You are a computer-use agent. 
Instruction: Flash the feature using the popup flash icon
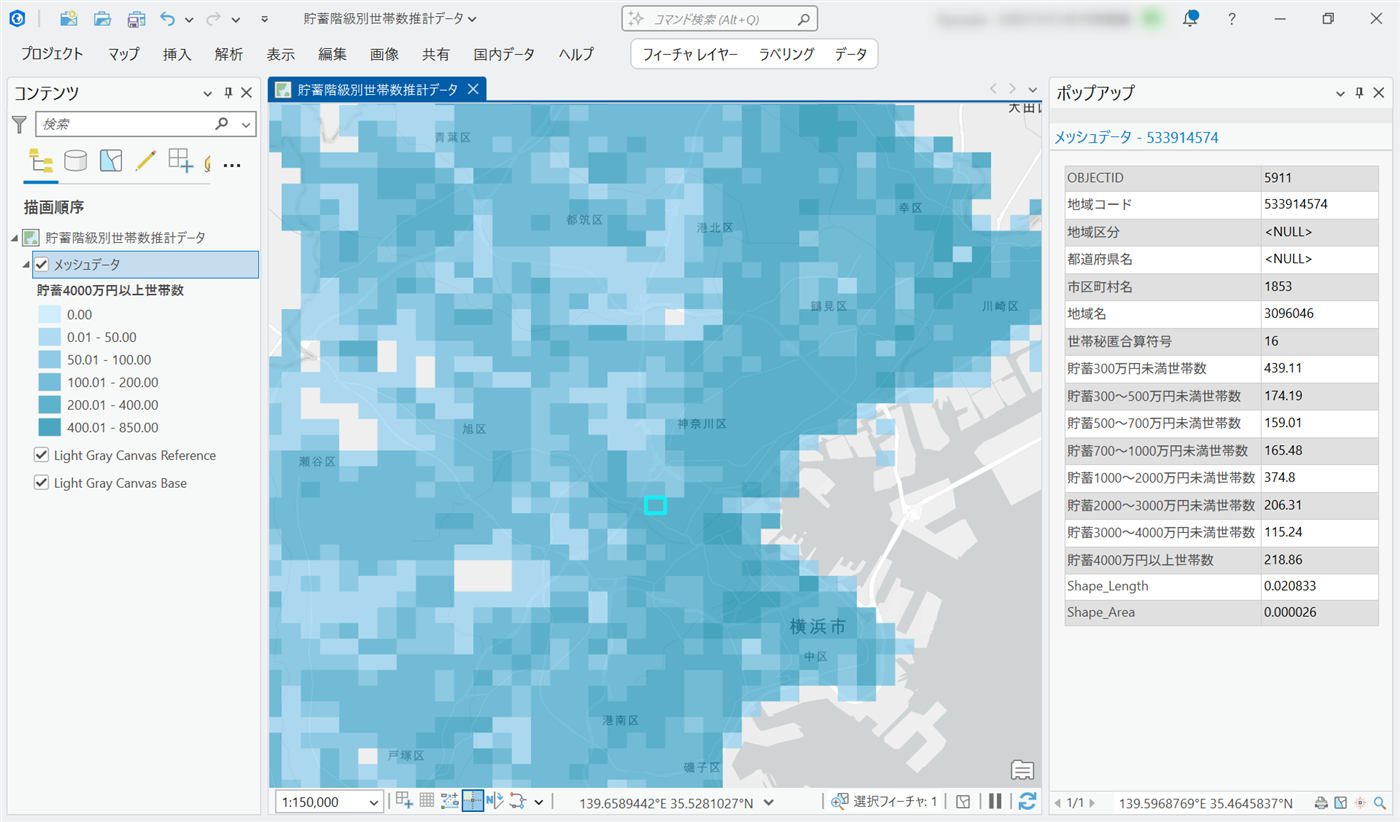[x=1359, y=803]
